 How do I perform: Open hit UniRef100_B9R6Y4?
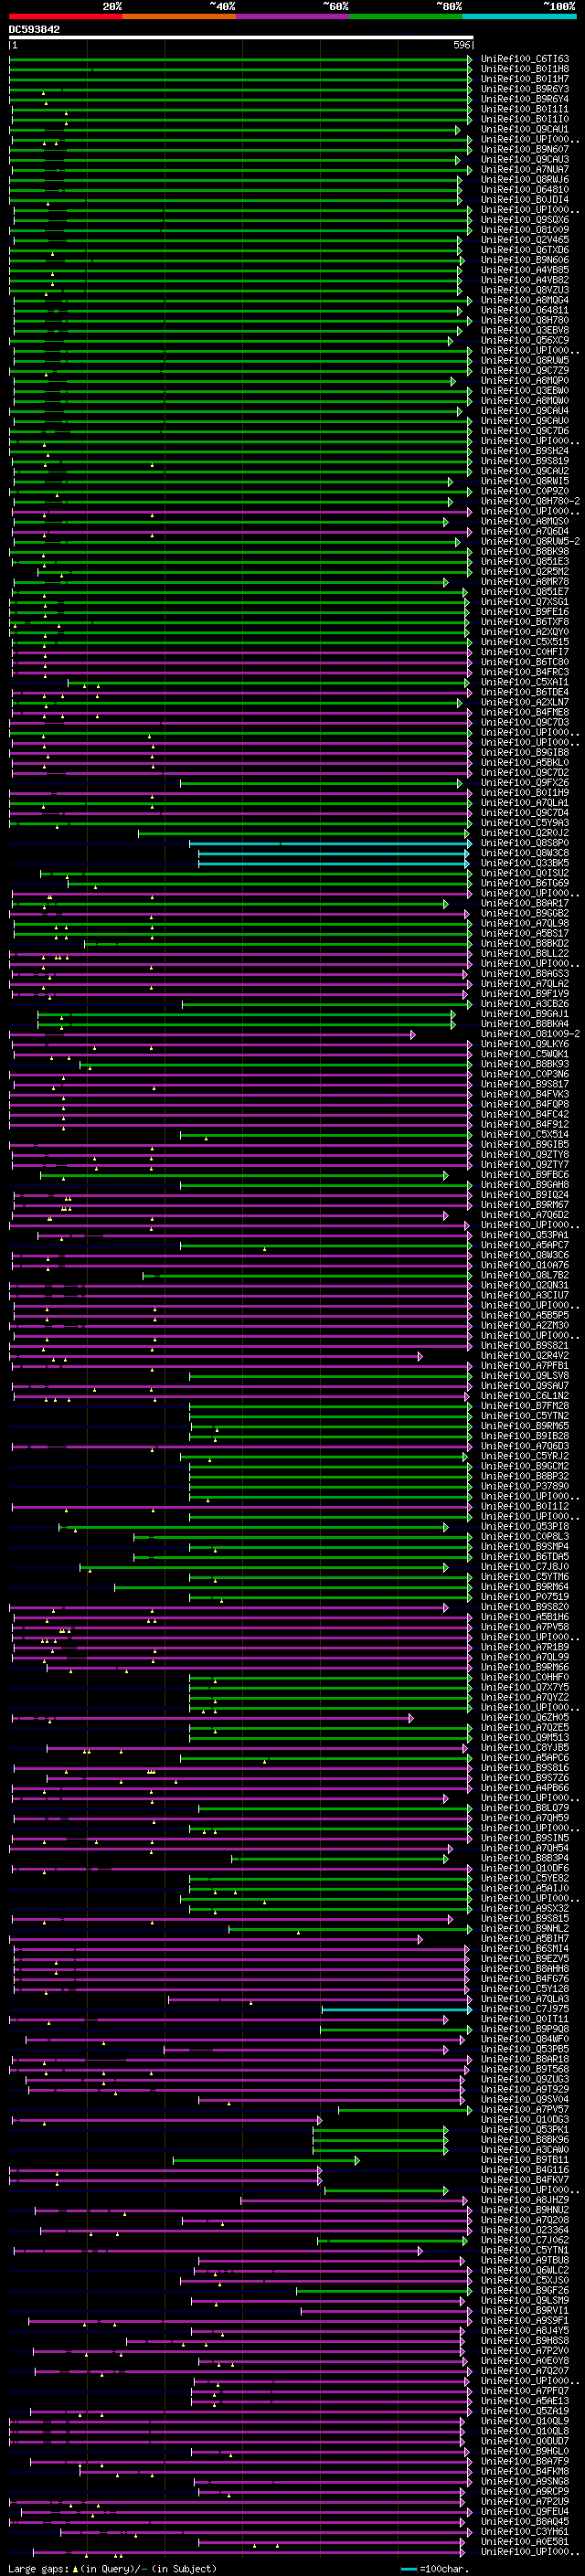click(525, 99)
